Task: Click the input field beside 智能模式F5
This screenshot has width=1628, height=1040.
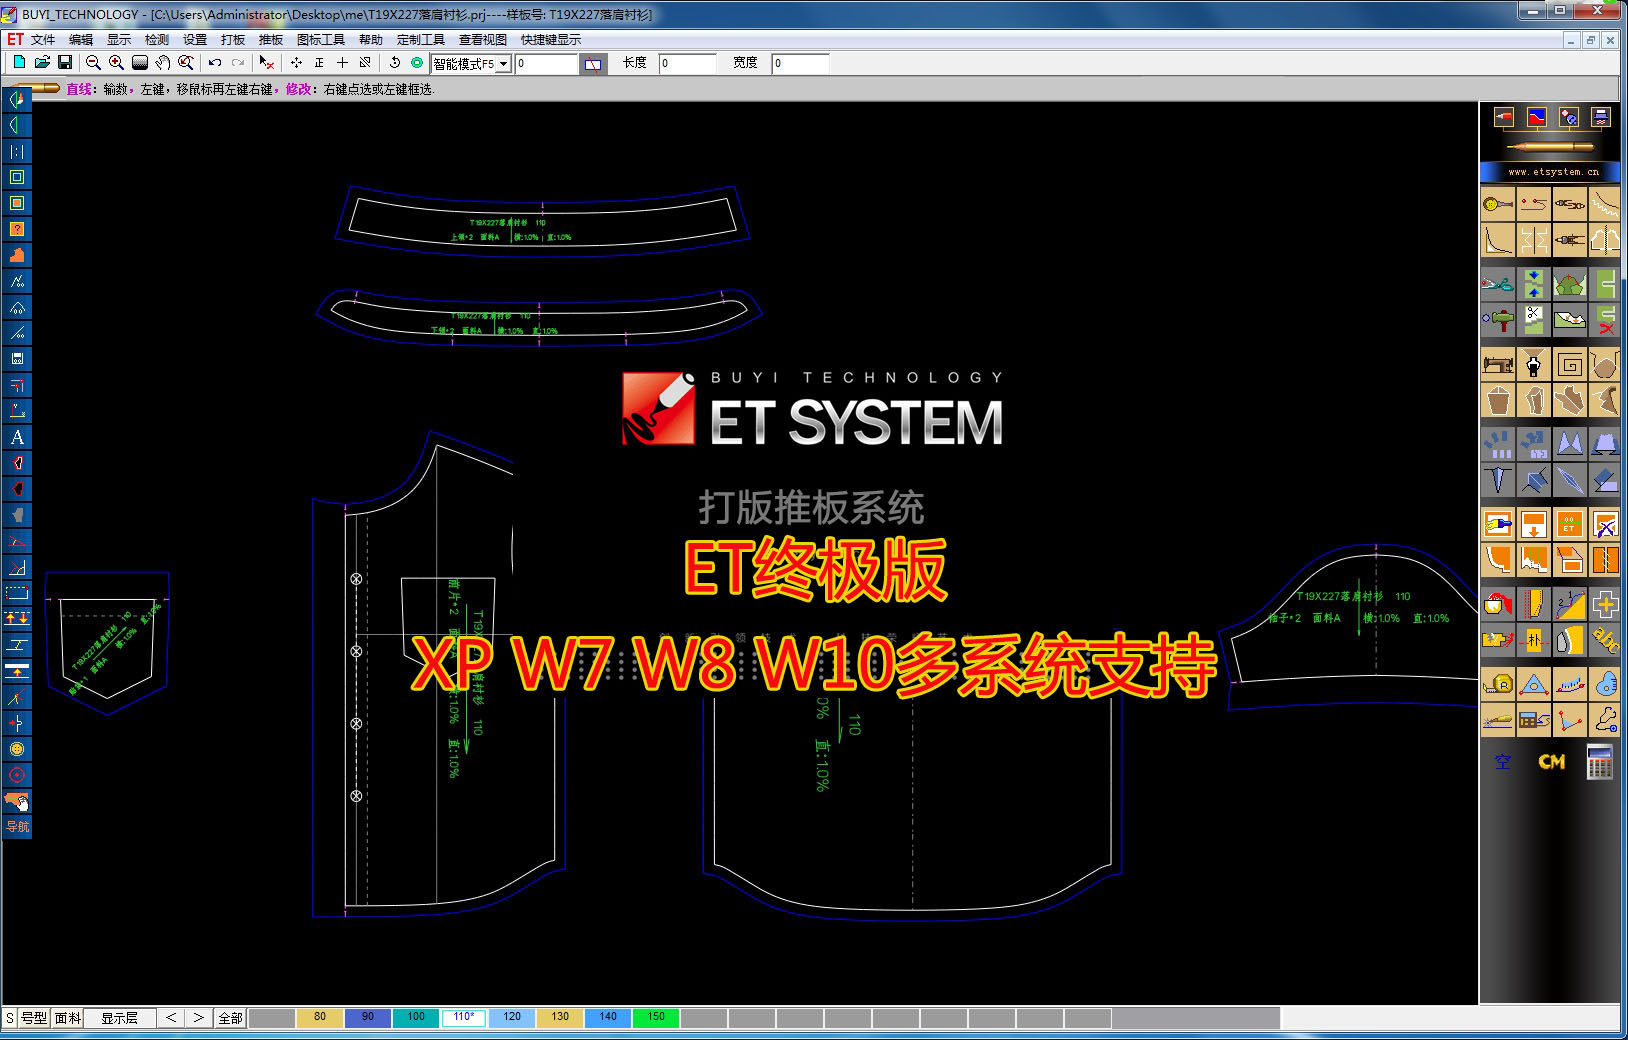Action: pos(546,64)
